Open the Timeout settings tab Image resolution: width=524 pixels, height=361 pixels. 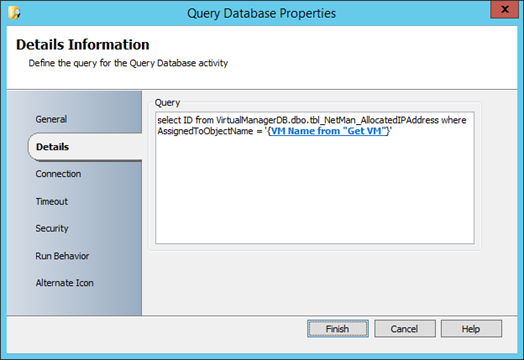52,202
